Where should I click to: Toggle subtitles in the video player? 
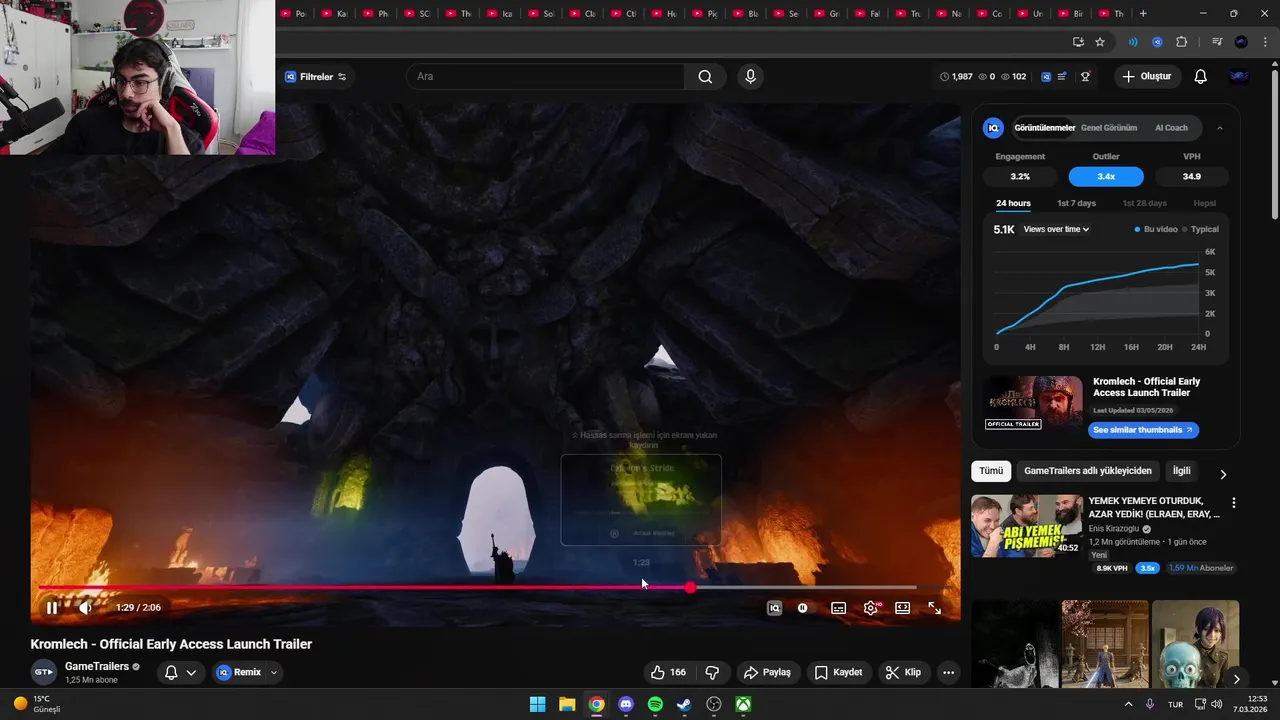point(838,607)
